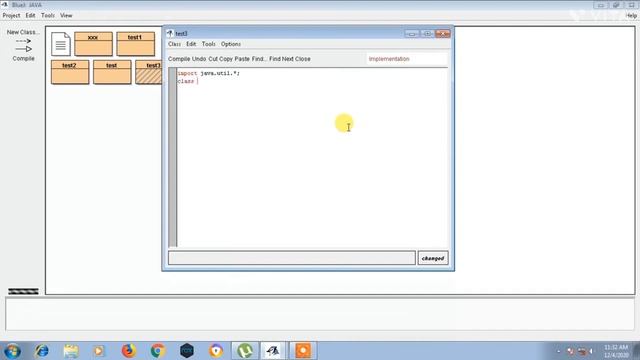Select the test2 class box

pos(70,72)
